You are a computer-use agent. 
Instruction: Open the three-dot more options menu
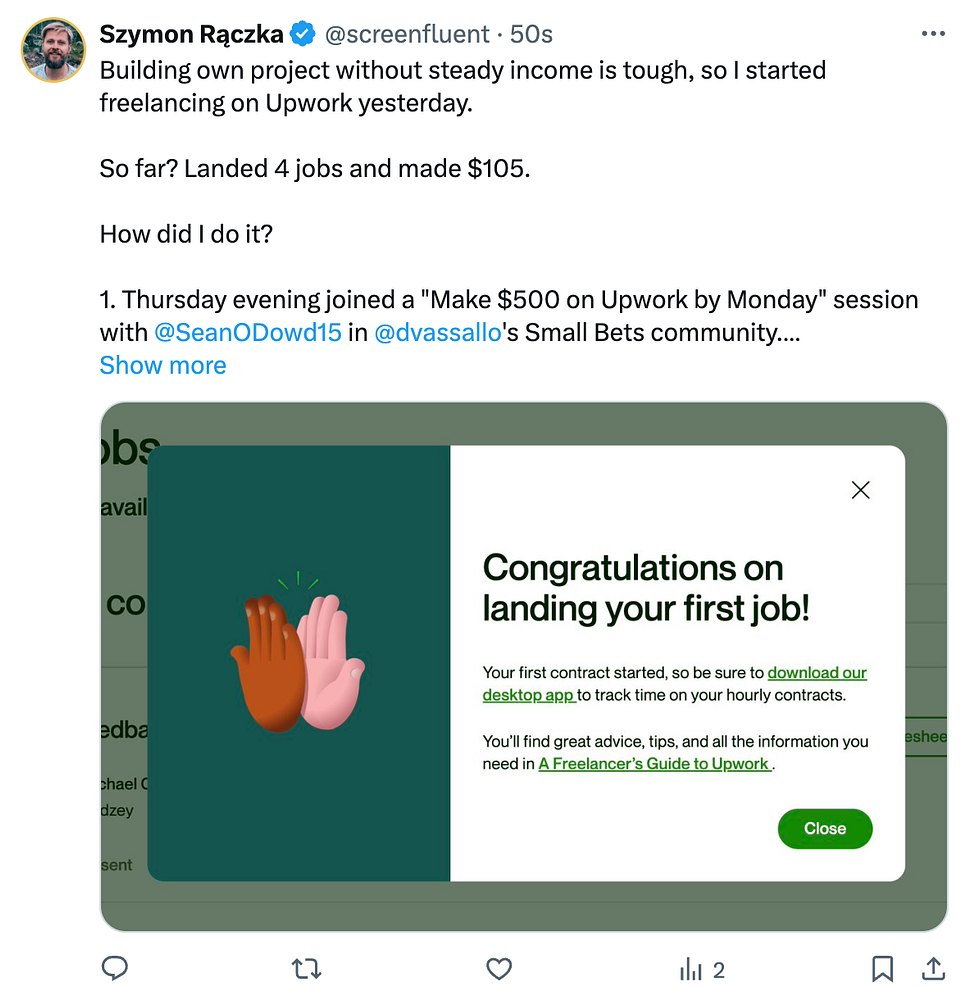tap(932, 34)
